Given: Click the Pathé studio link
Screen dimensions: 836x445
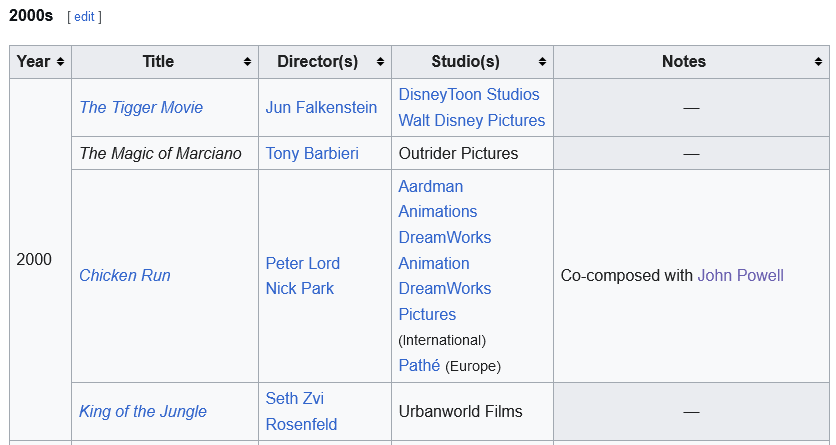Looking at the screenshot, I should tap(419, 366).
